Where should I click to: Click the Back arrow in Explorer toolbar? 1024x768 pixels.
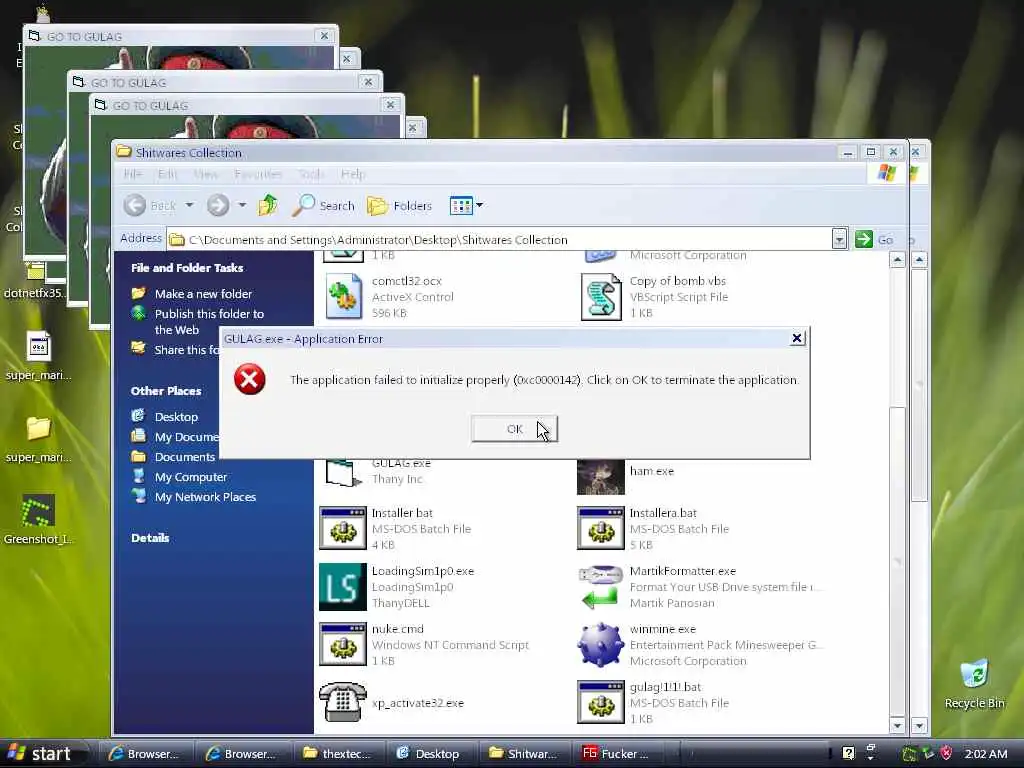click(x=135, y=205)
